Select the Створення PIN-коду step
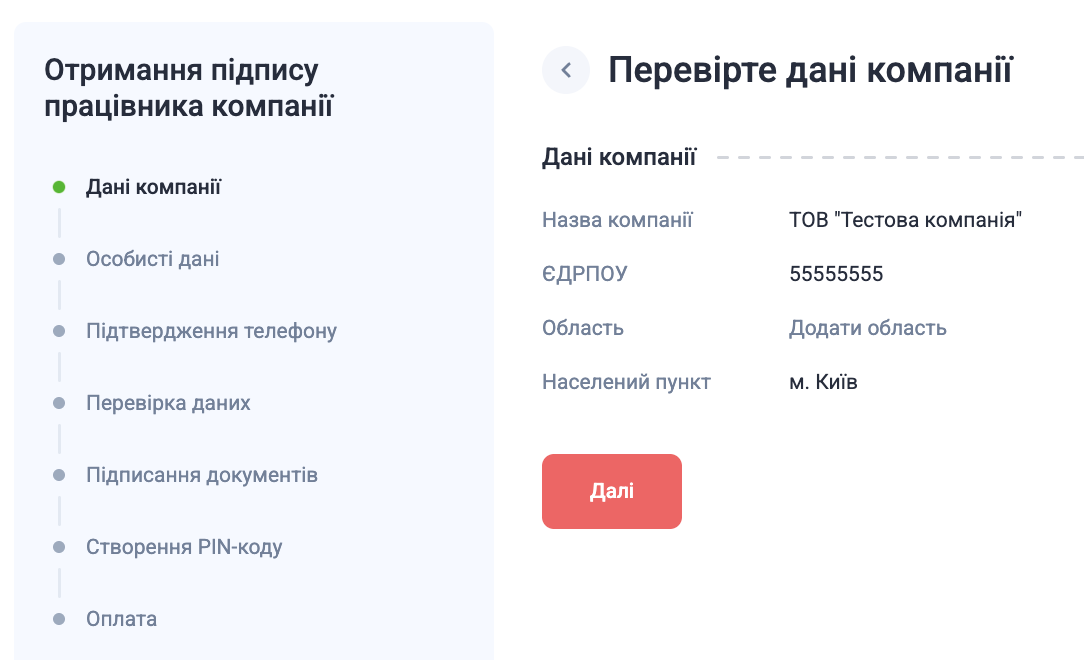 click(x=184, y=547)
